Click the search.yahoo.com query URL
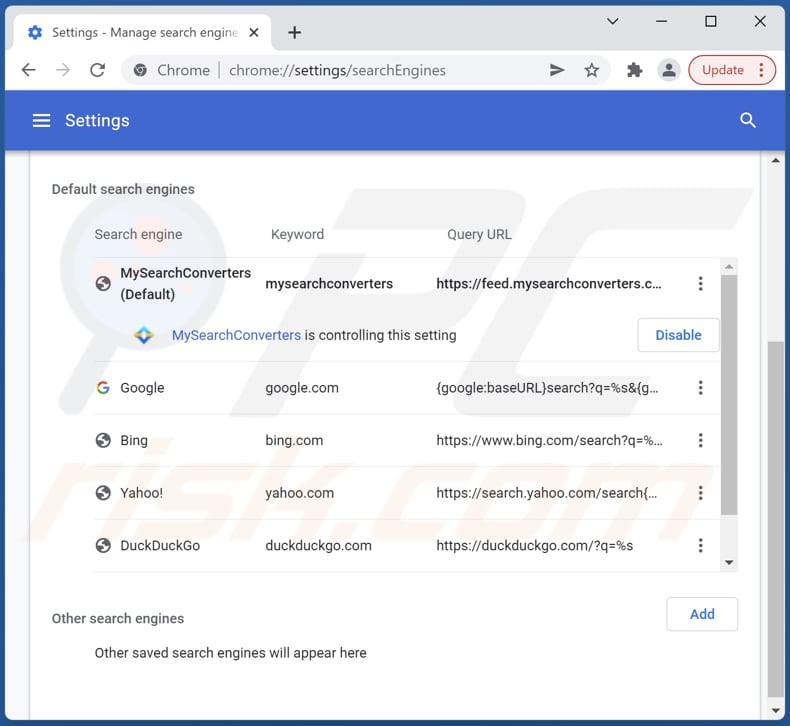Screen dimensions: 790x726 547,493
